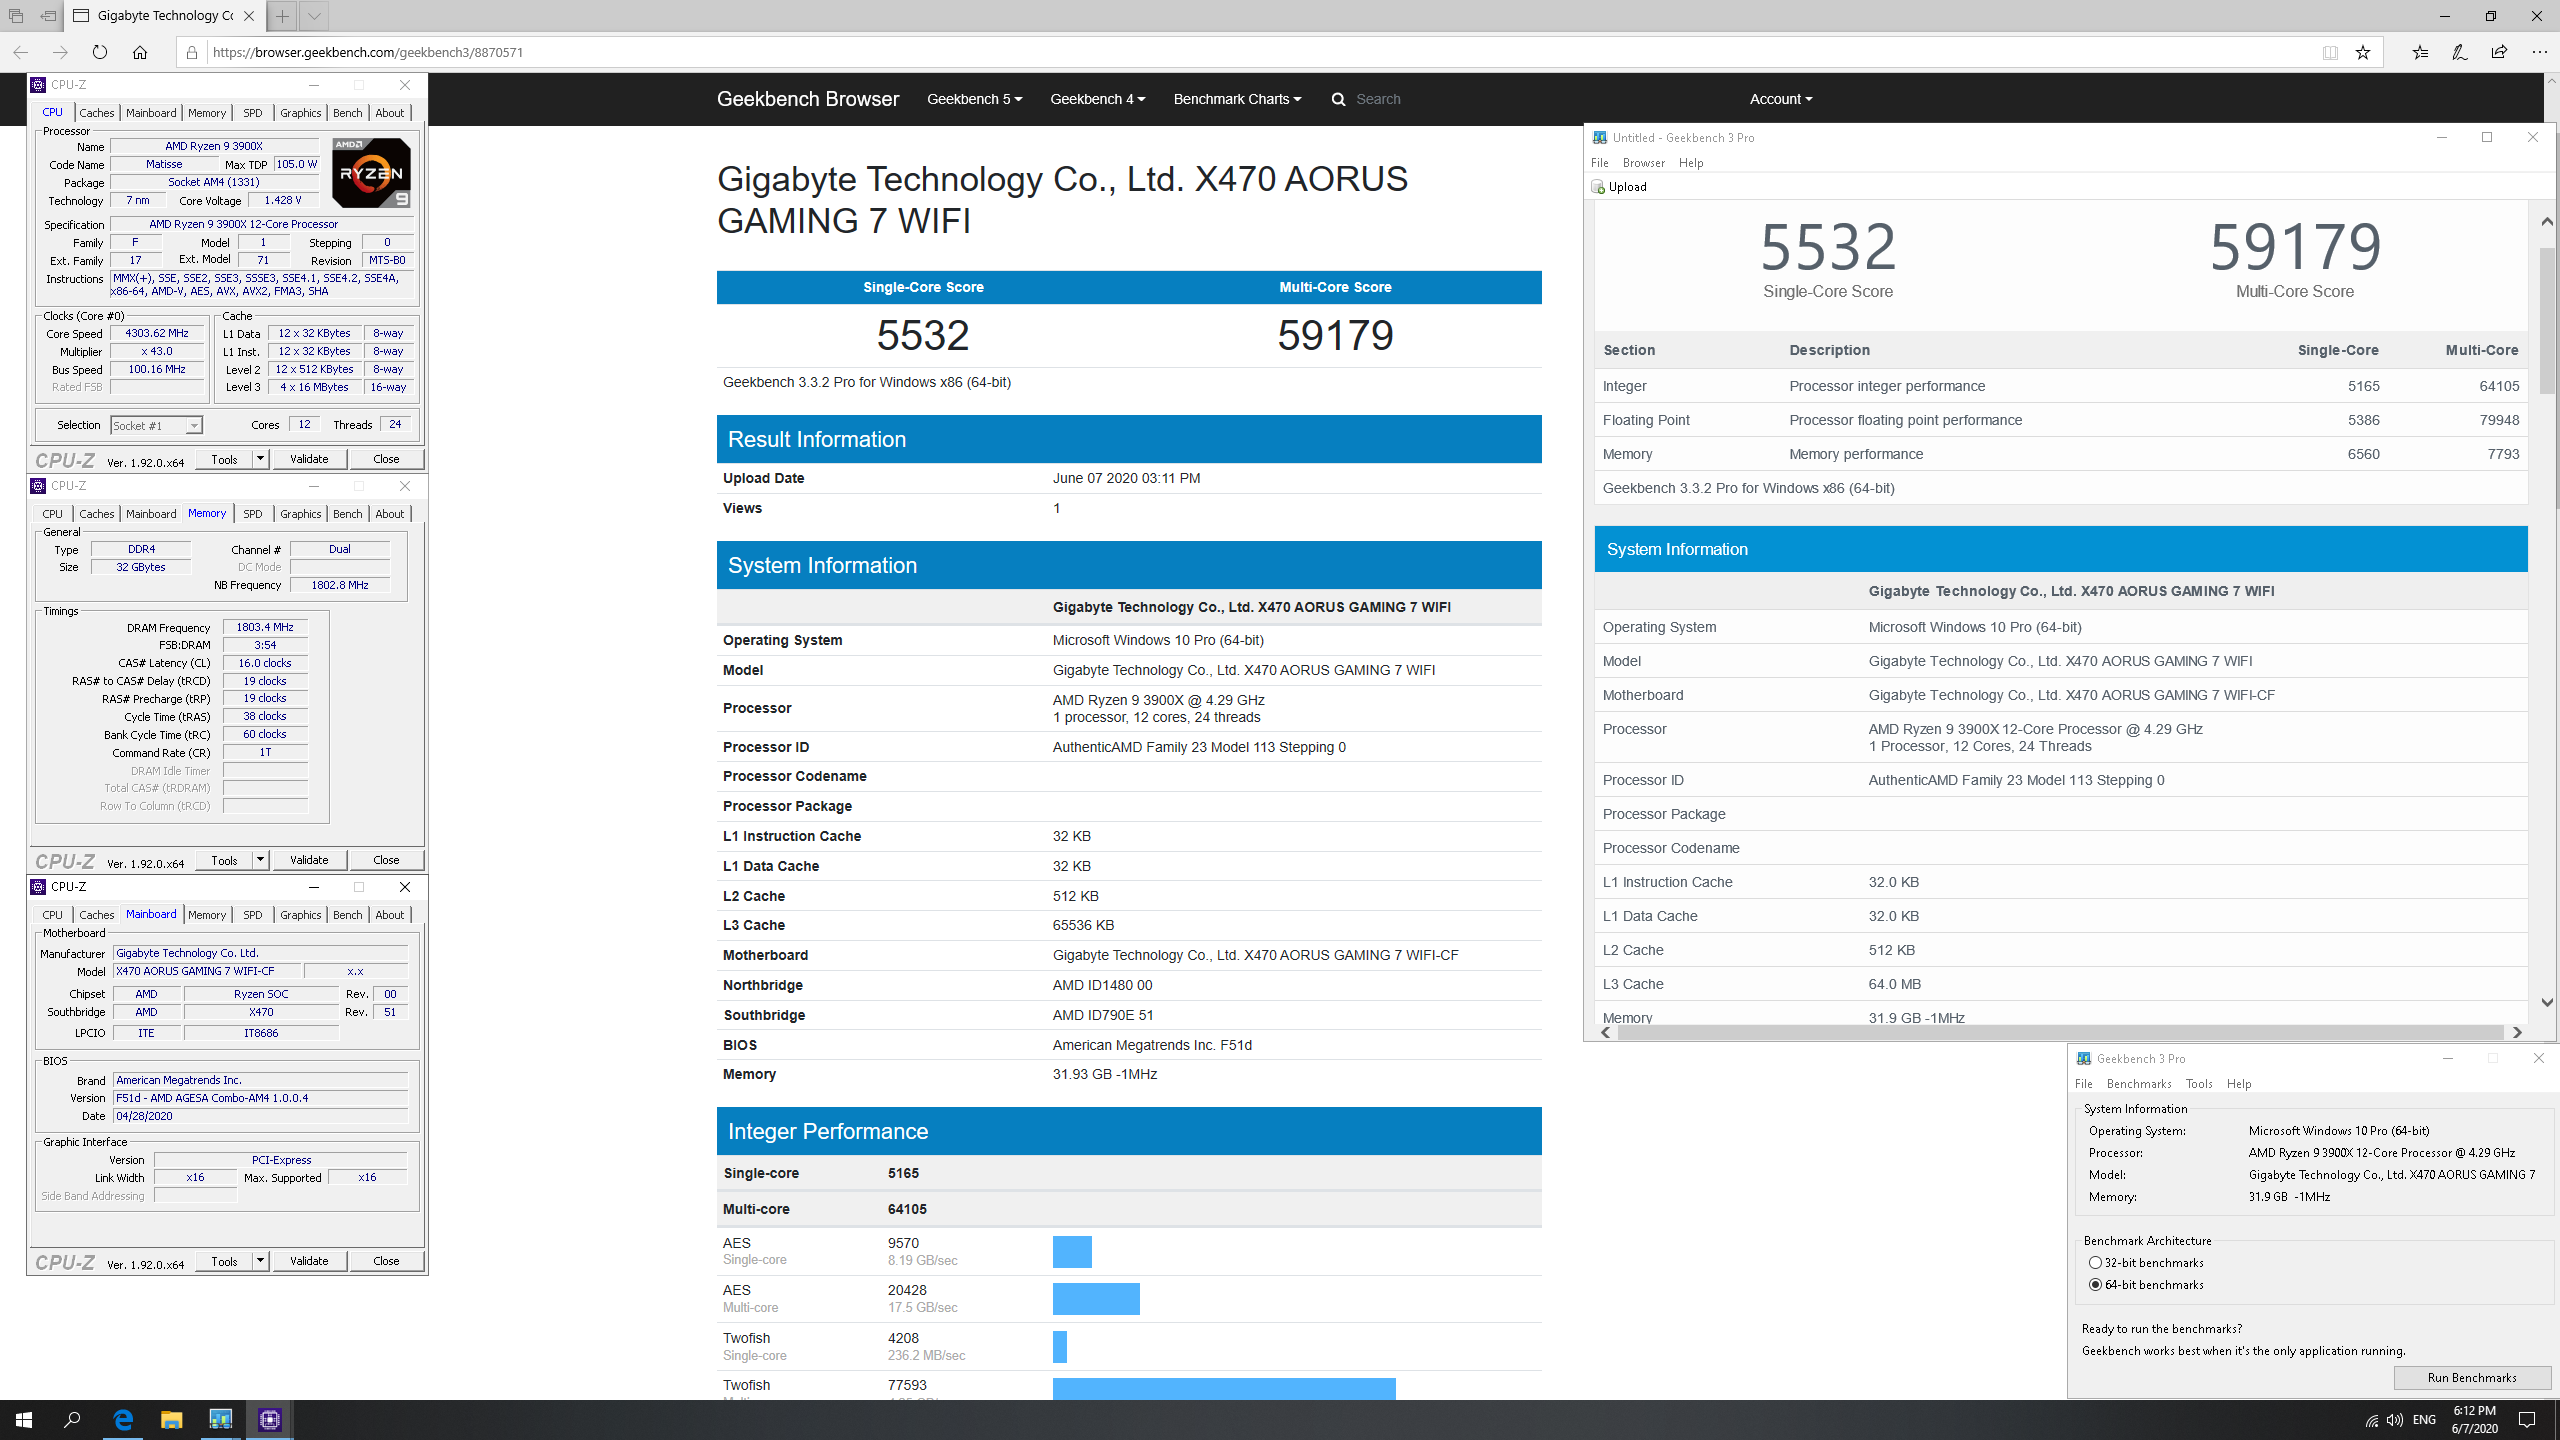Open a new browser tab
Screen dimensions: 2560x1440
(x=283, y=16)
